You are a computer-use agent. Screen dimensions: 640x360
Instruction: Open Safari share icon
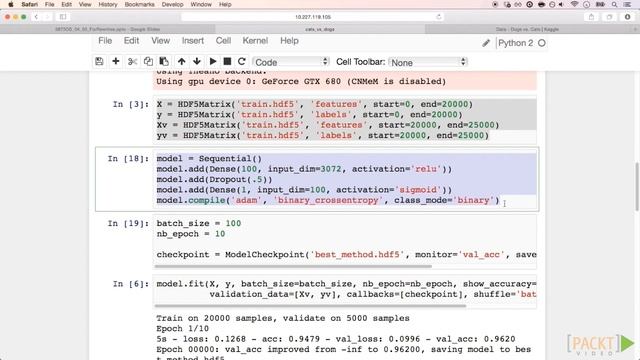[591, 17]
